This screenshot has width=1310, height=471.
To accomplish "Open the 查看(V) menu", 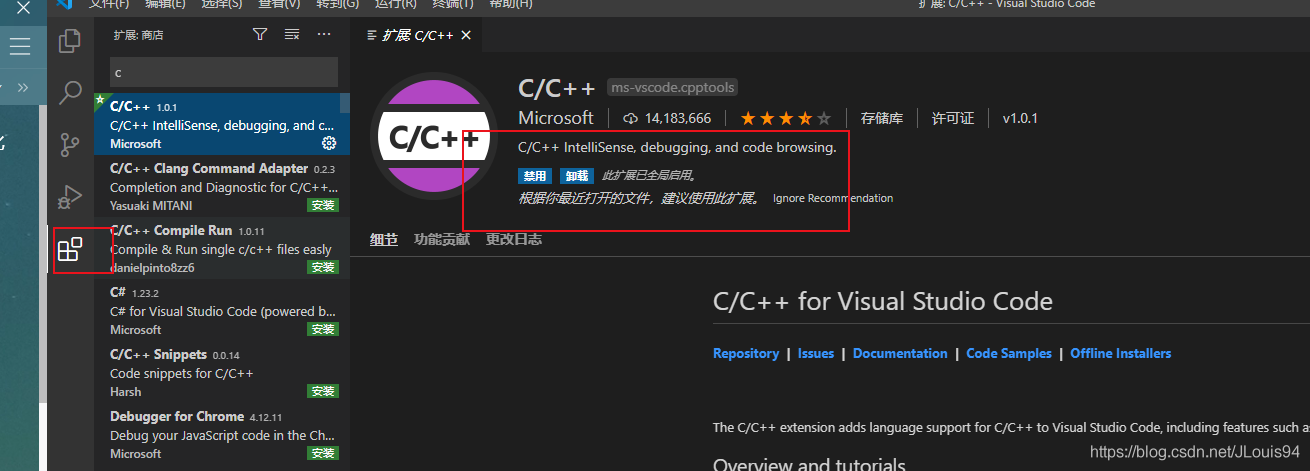I will [x=279, y=4].
